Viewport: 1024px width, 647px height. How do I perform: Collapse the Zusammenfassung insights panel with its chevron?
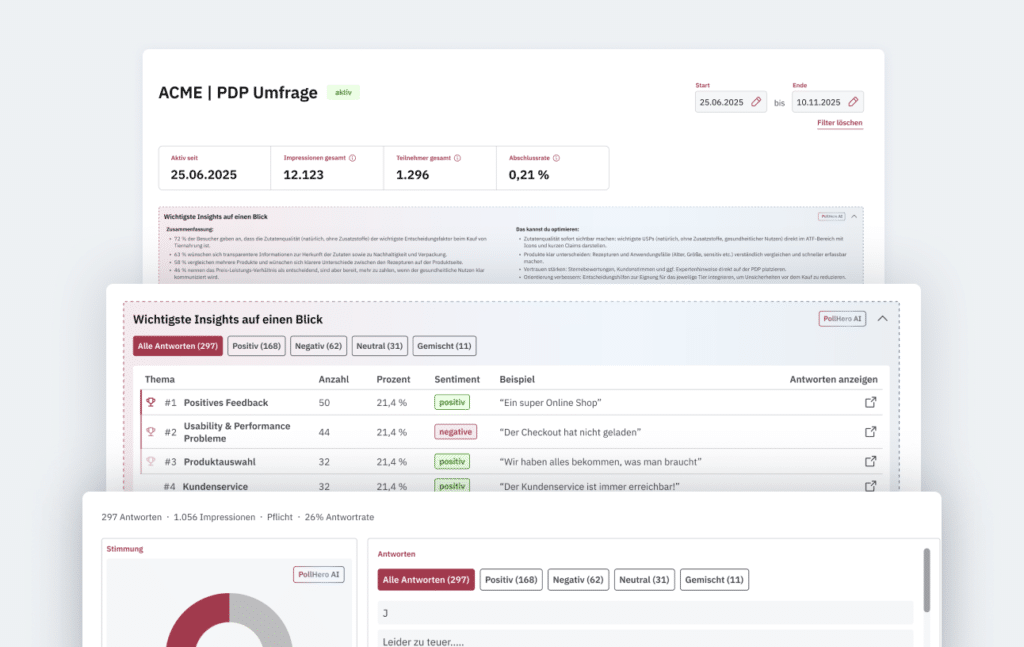point(853,216)
